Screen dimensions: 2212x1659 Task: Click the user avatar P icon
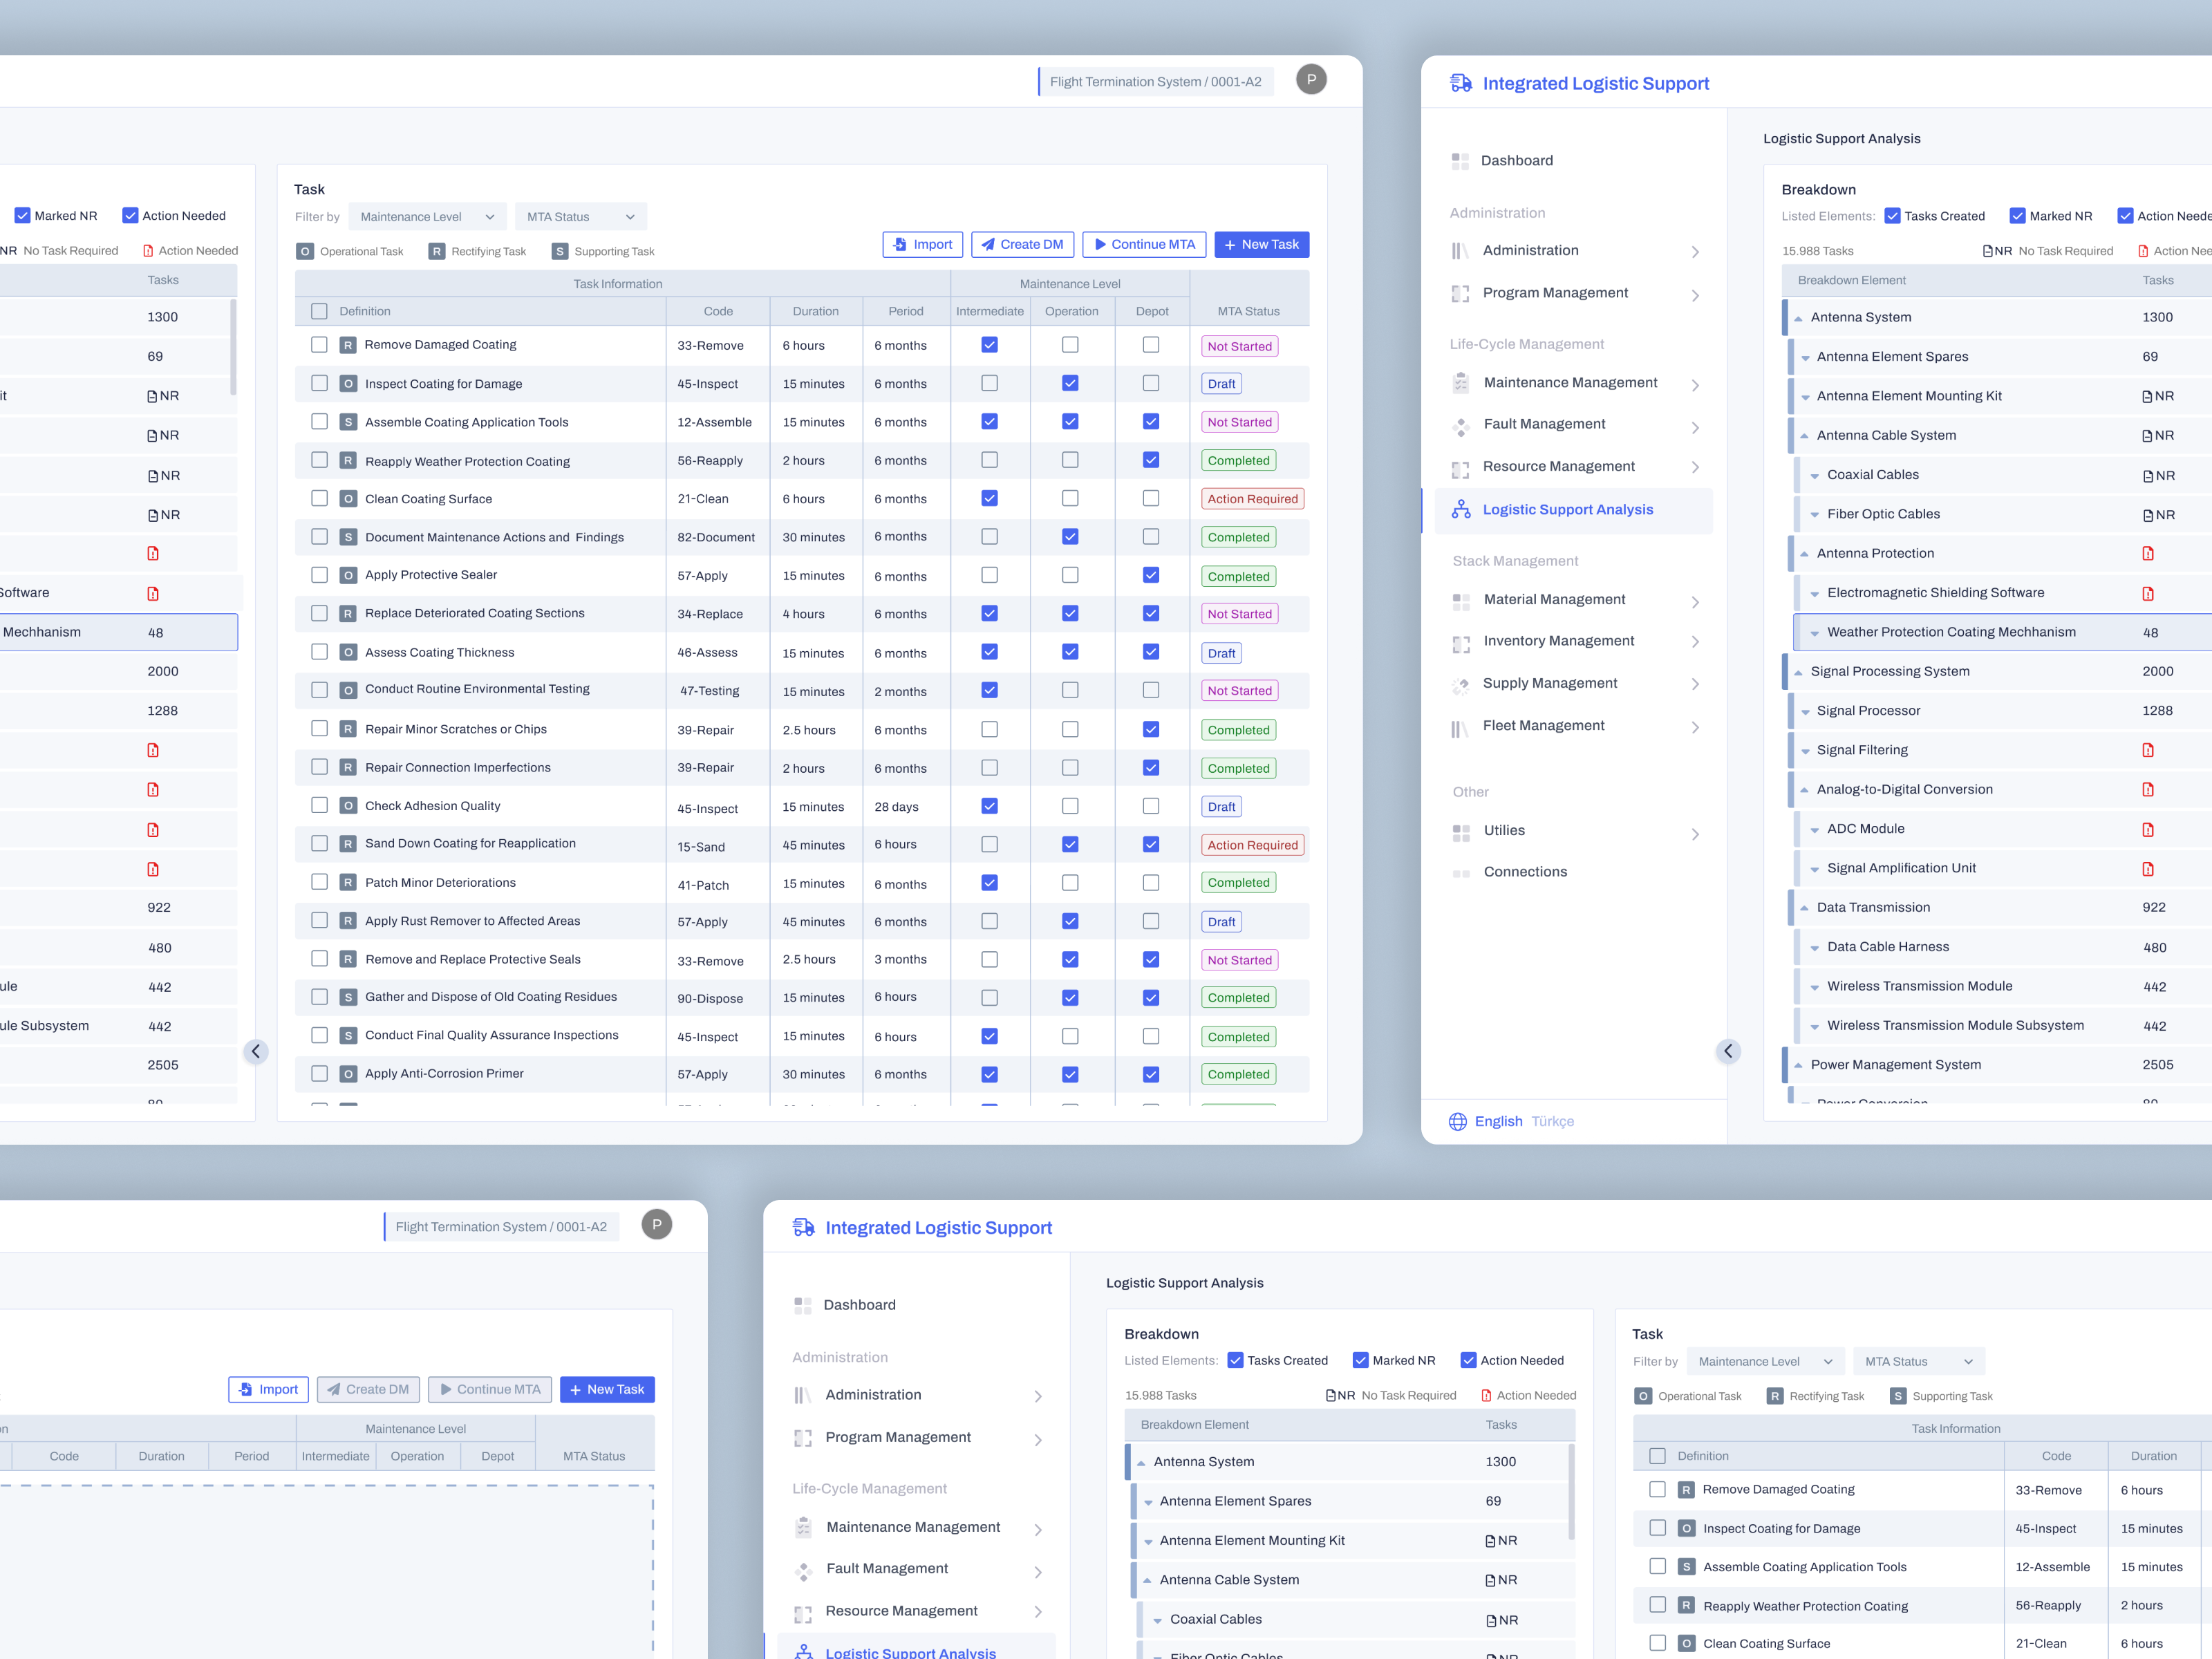tap(1311, 80)
